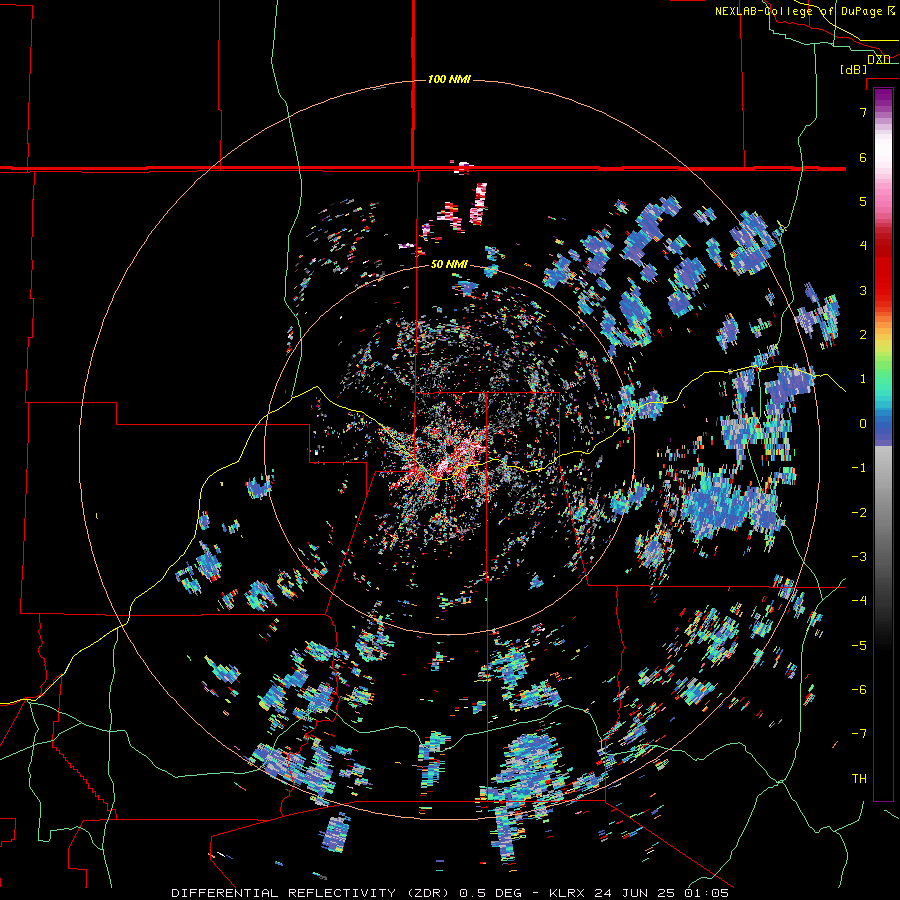Click the '01:05' time stamp
900x900 pixels.
(x=707, y=893)
